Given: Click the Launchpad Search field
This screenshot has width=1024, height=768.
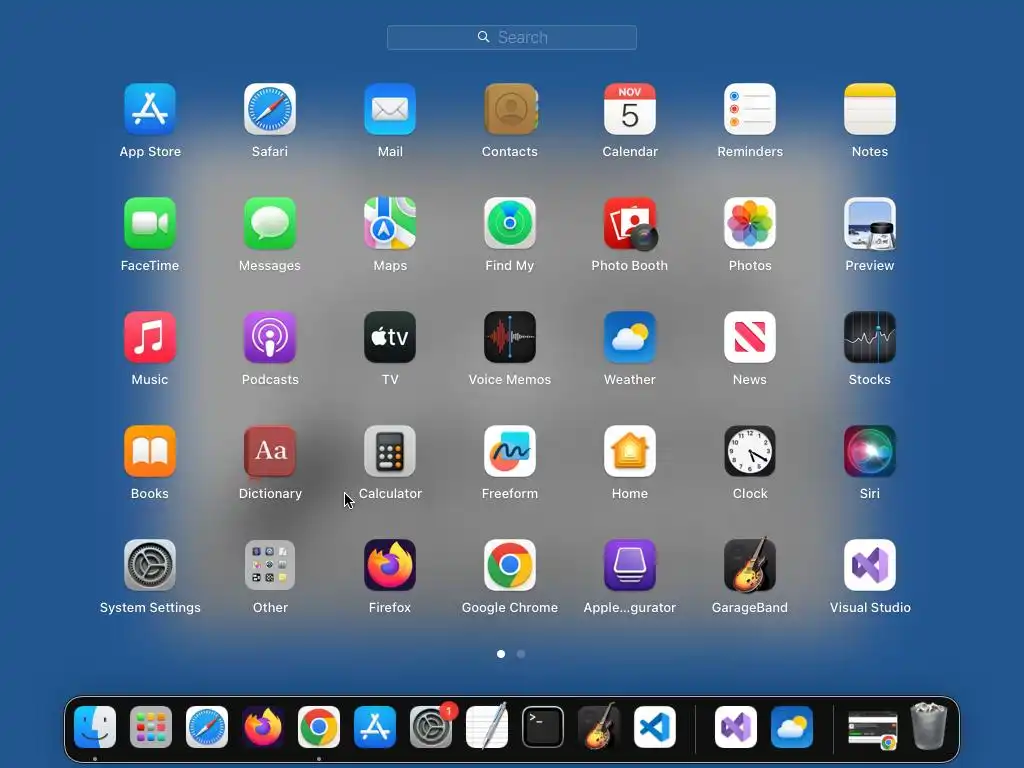Looking at the screenshot, I should click(x=512, y=37).
